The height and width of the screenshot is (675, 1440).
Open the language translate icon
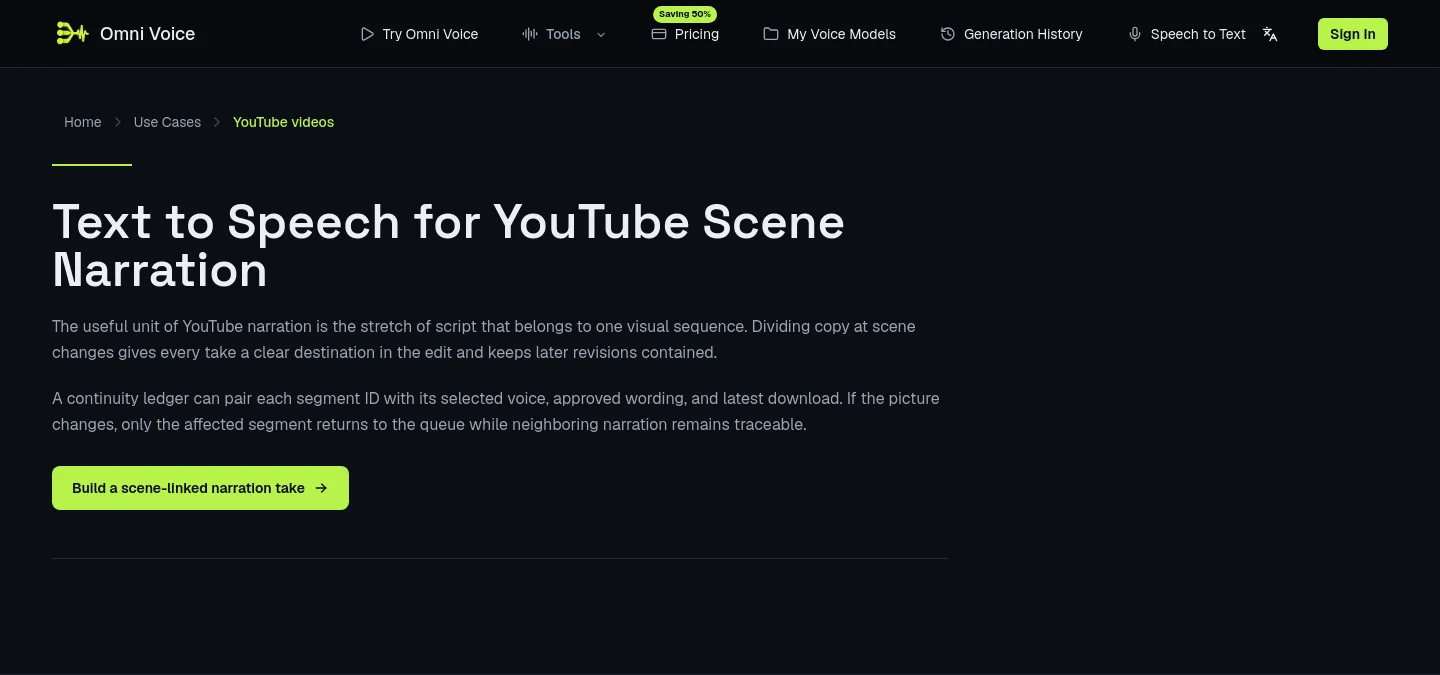point(1270,34)
